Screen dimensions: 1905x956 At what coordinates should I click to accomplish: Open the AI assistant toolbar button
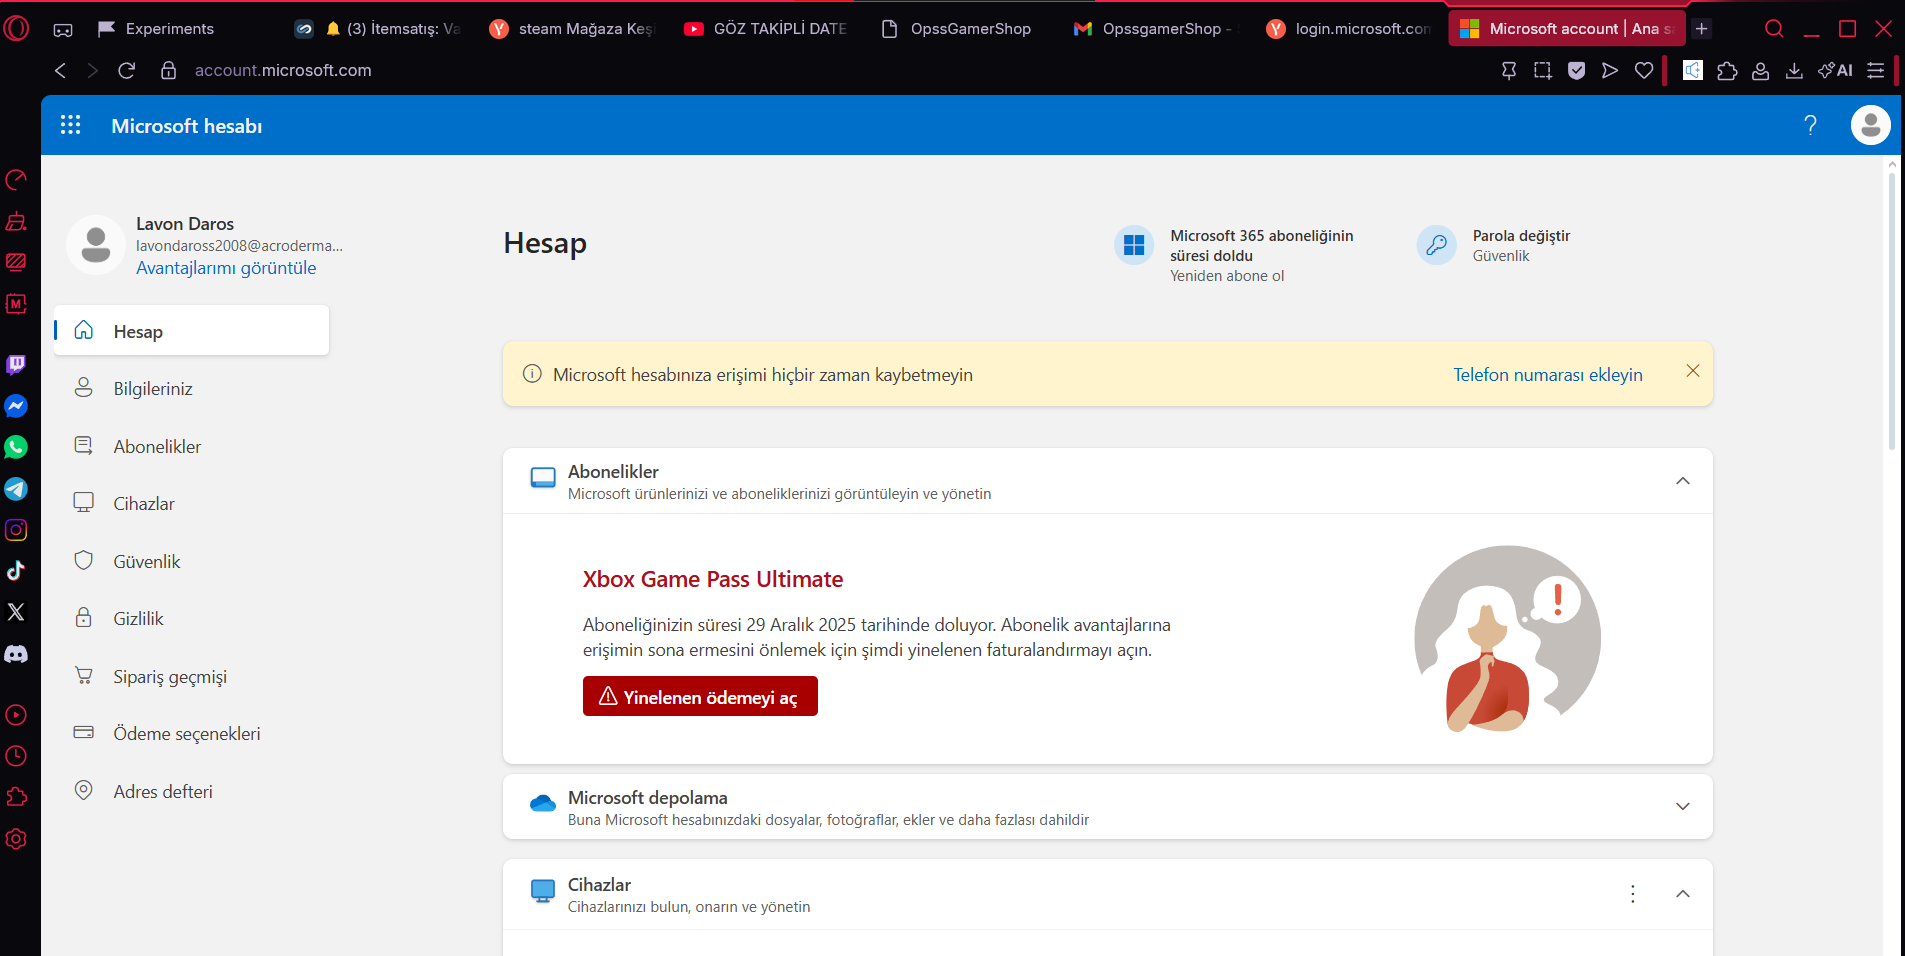(x=1835, y=70)
